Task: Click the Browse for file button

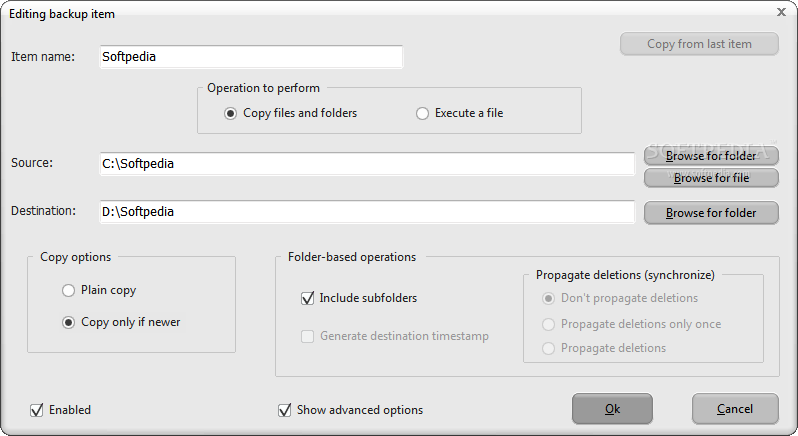Action: pos(711,178)
